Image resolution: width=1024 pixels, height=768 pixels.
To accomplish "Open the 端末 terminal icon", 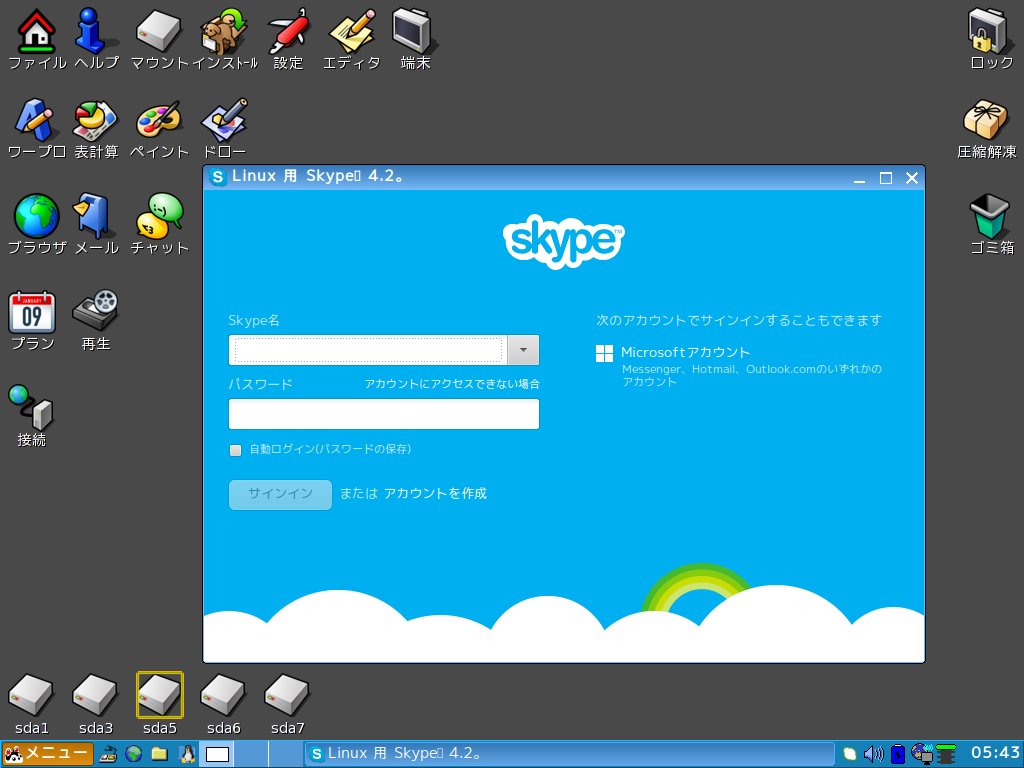I will (415, 31).
